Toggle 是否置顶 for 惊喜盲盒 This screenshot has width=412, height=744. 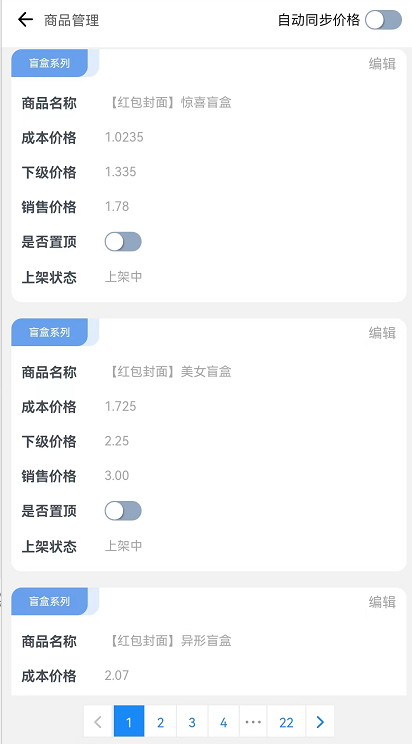click(x=123, y=242)
